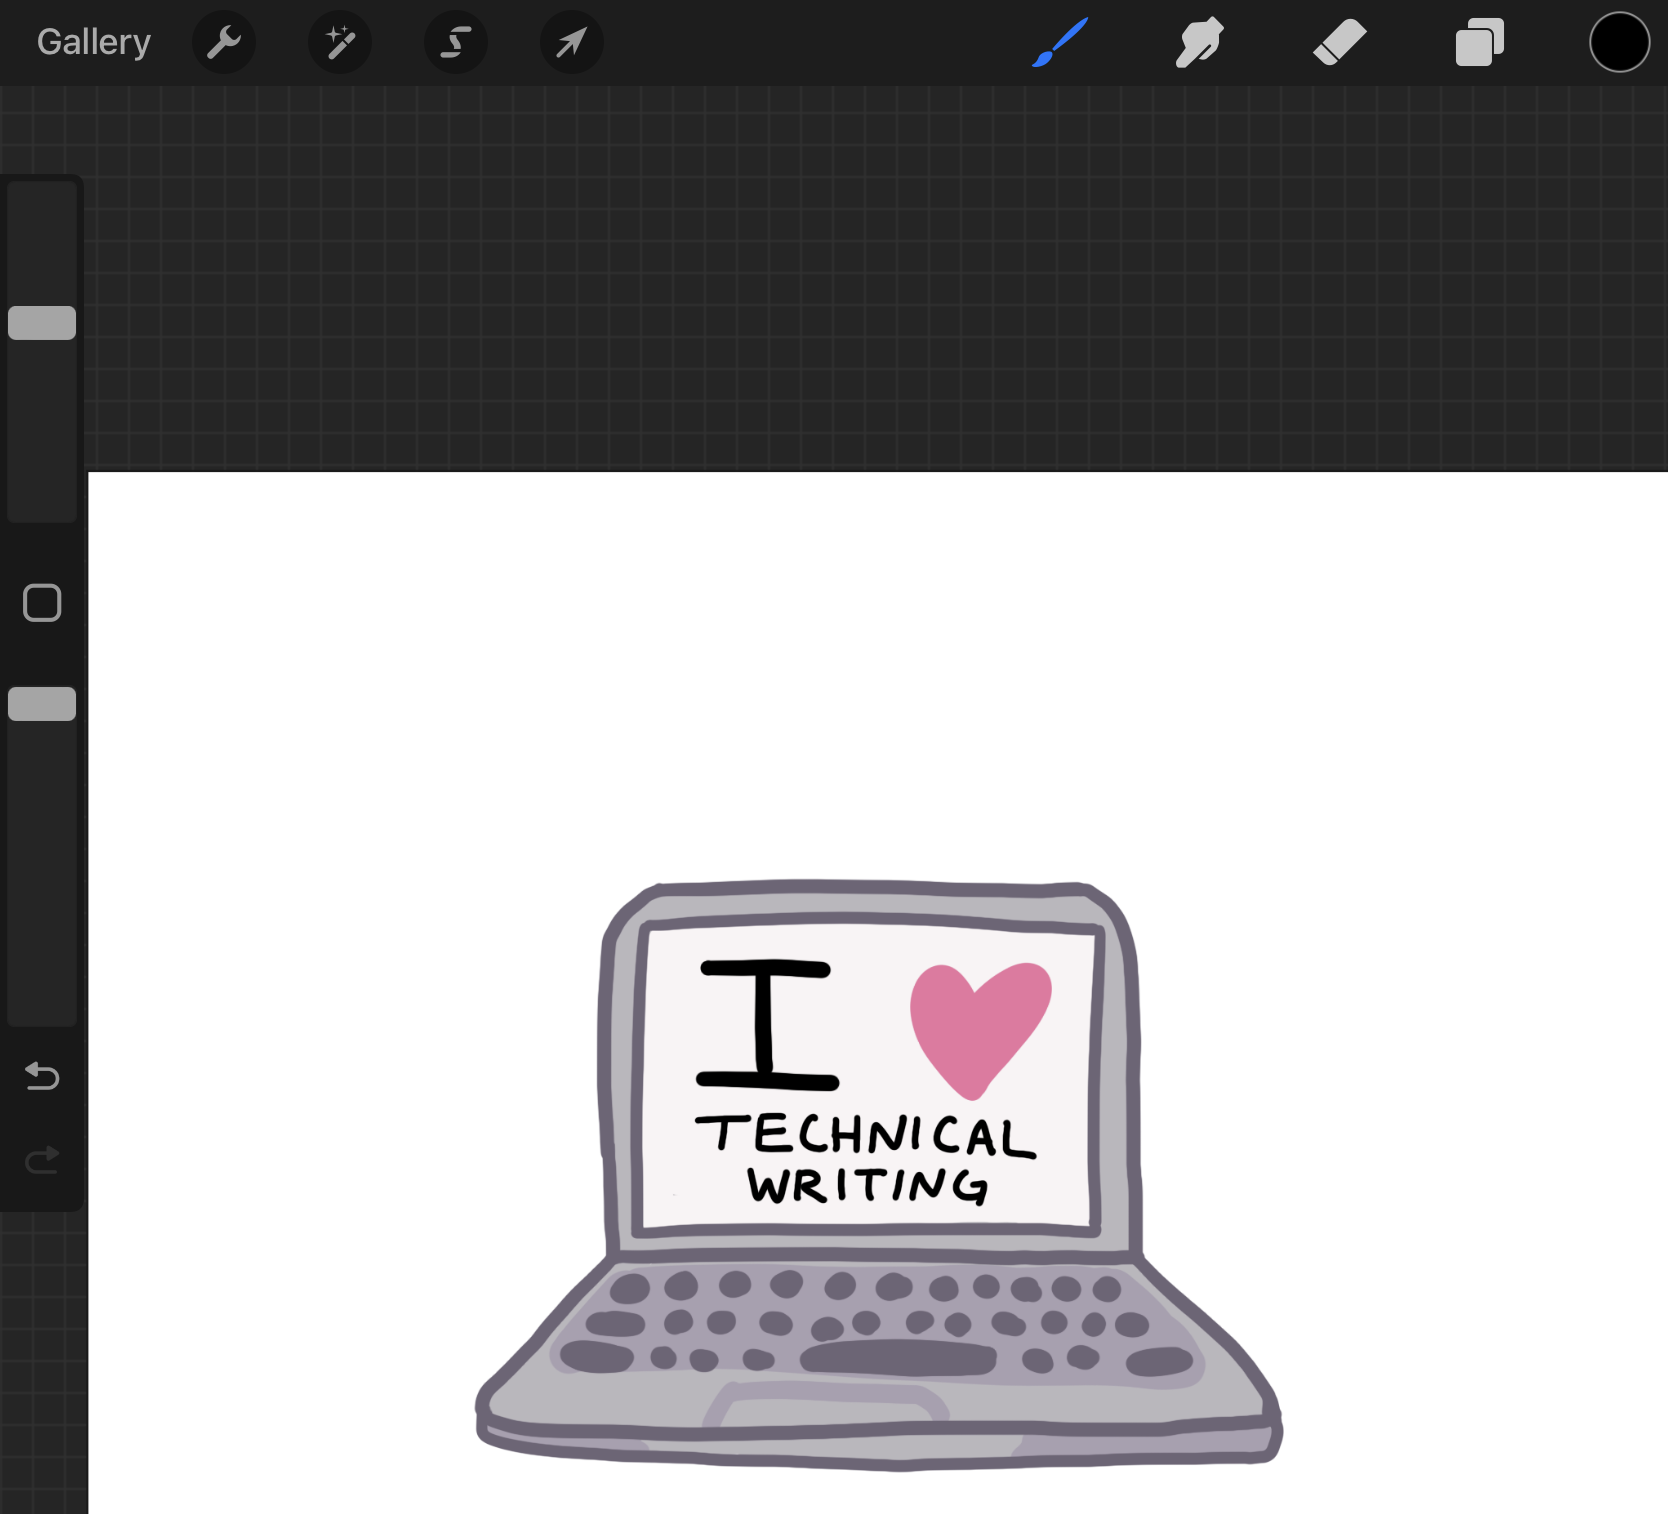
Task: Tap Redo to restore the undone stroke
Action: point(41,1160)
